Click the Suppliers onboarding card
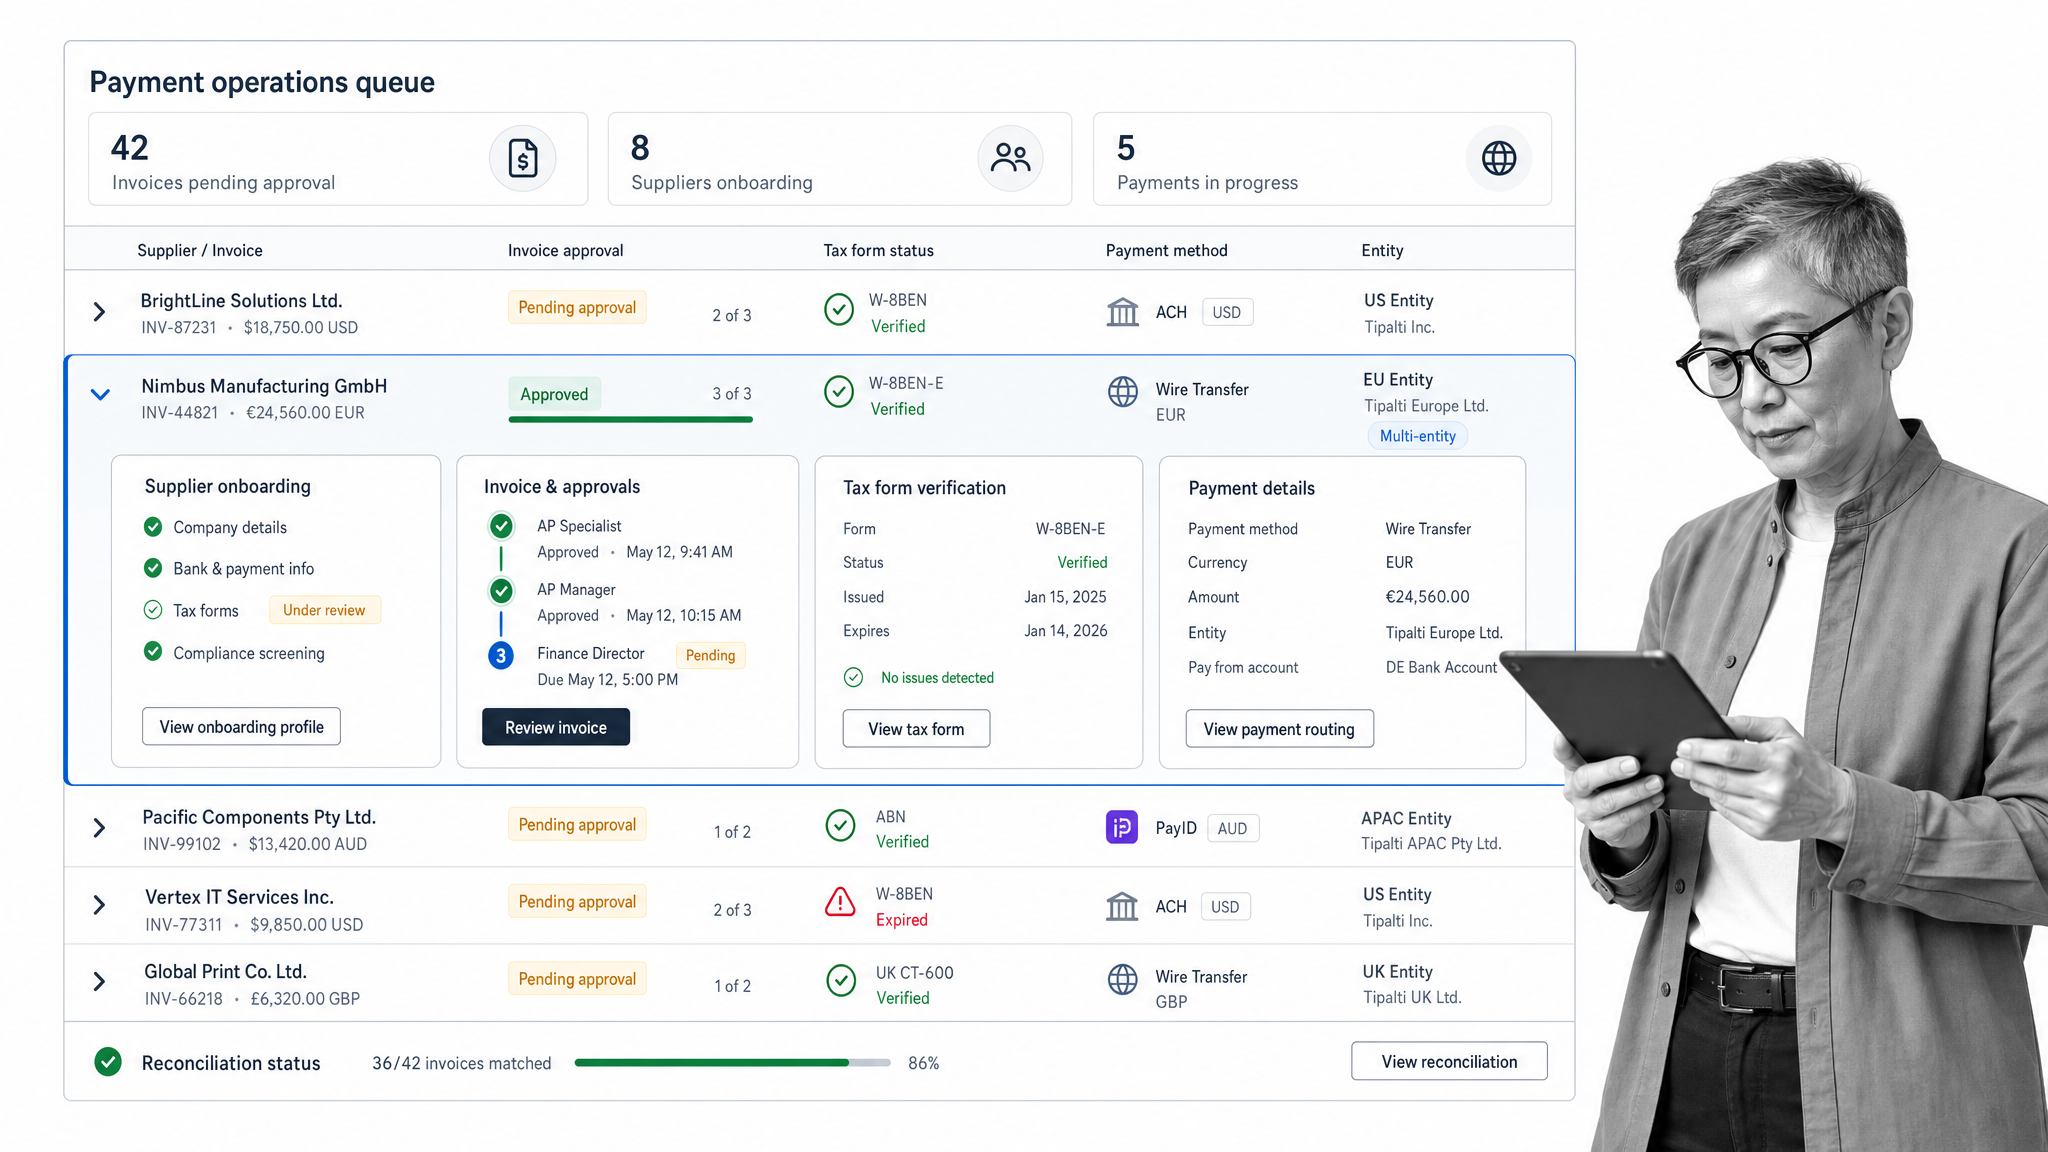This screenshot has height=1152, width=2048. pyautogui.click(x=840, y=159)
